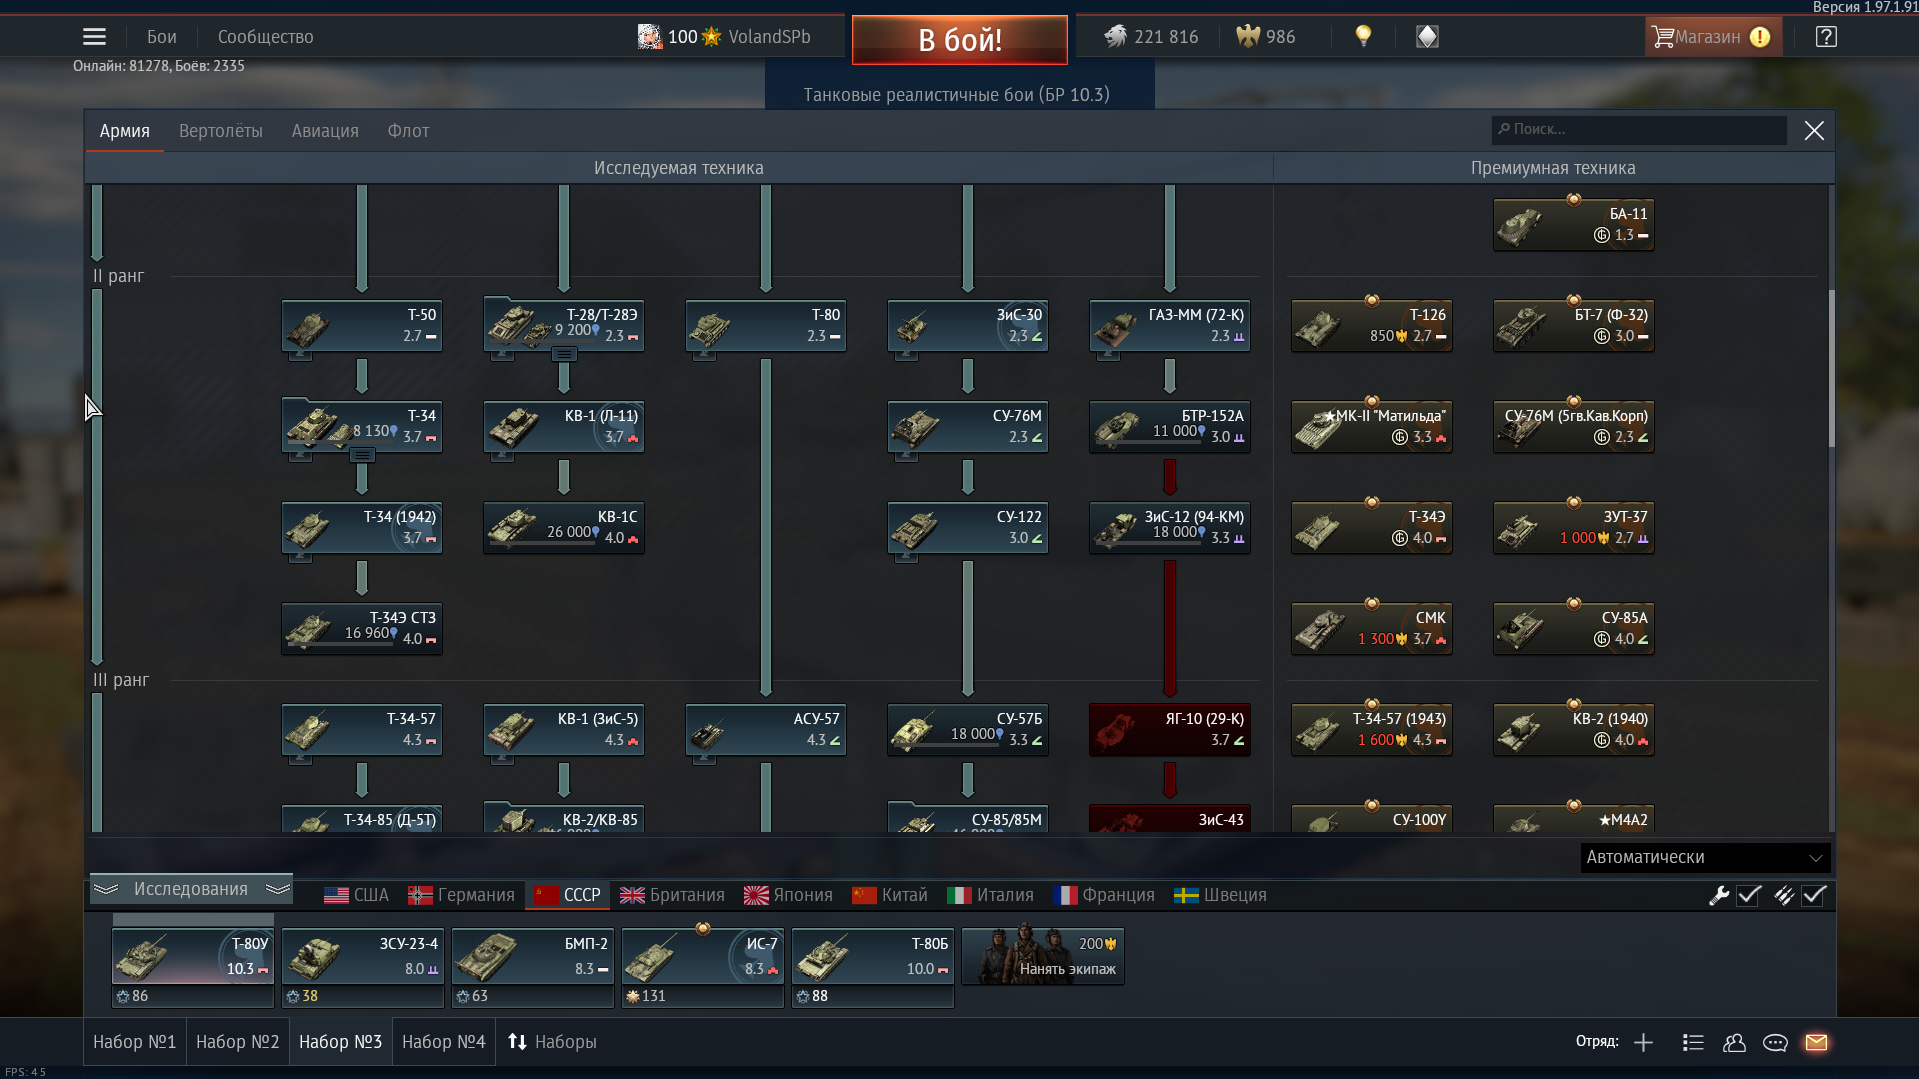Toggle the auto-repair checkbox

1749,896
